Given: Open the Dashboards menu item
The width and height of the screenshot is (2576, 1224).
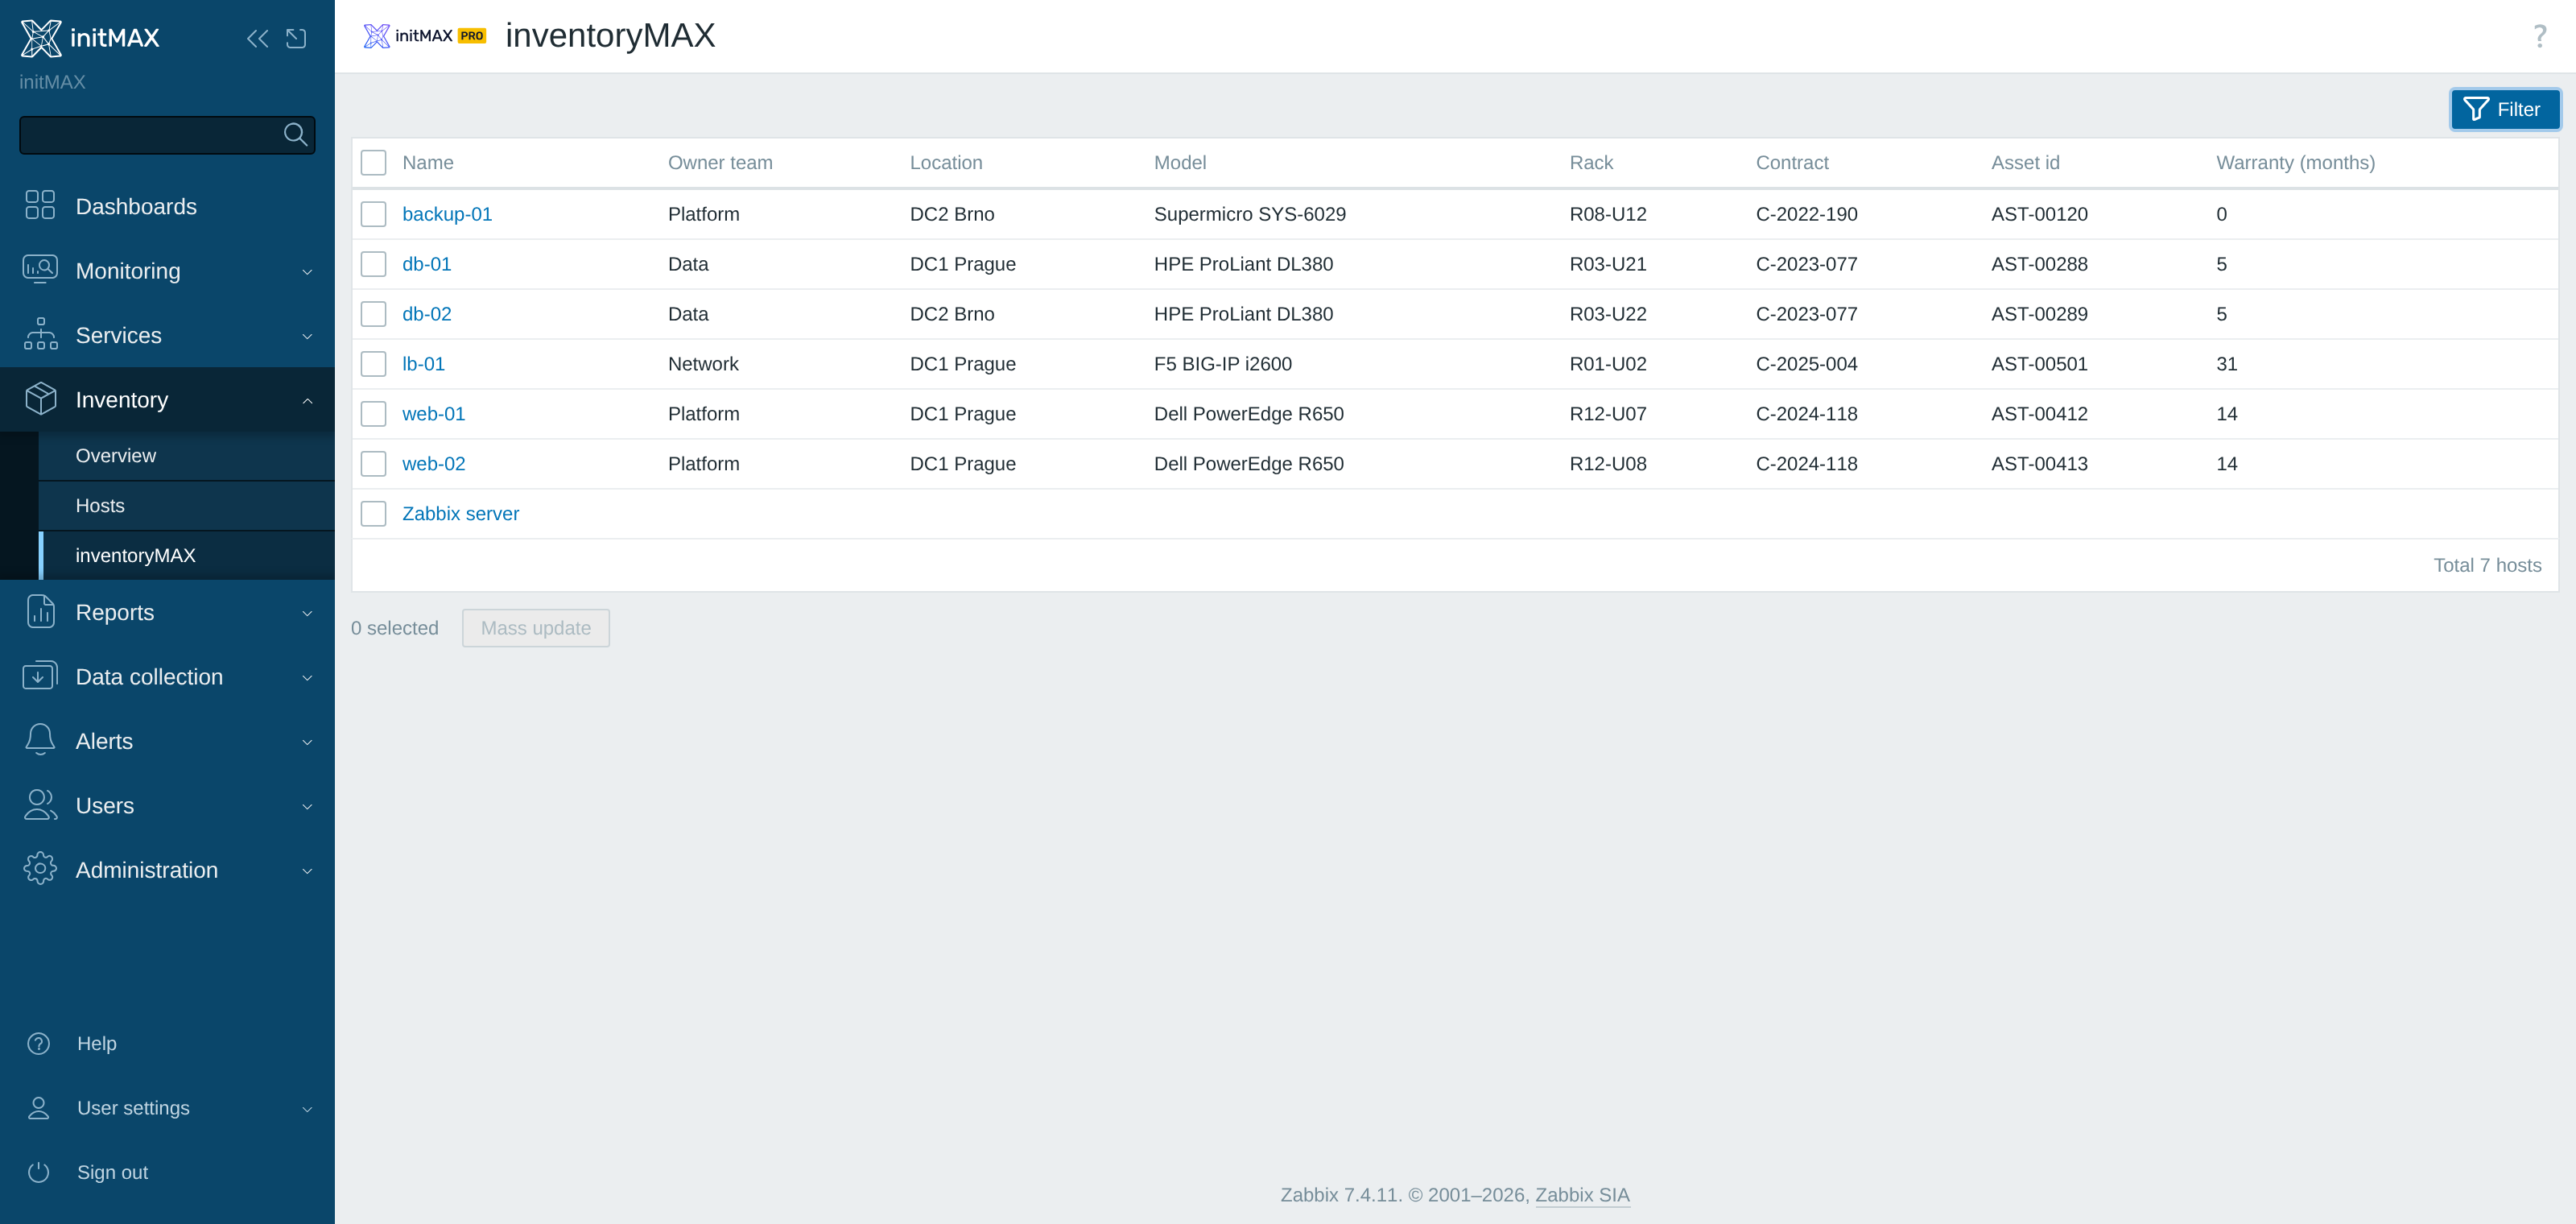Looking at the screenshot, I should point(167,206).
